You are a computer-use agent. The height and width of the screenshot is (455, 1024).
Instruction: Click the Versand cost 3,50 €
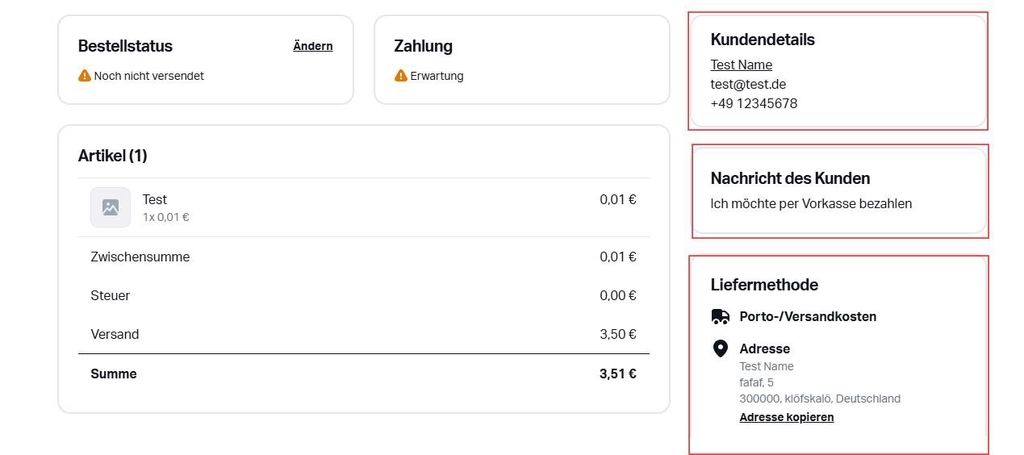[x=617, y=334]
